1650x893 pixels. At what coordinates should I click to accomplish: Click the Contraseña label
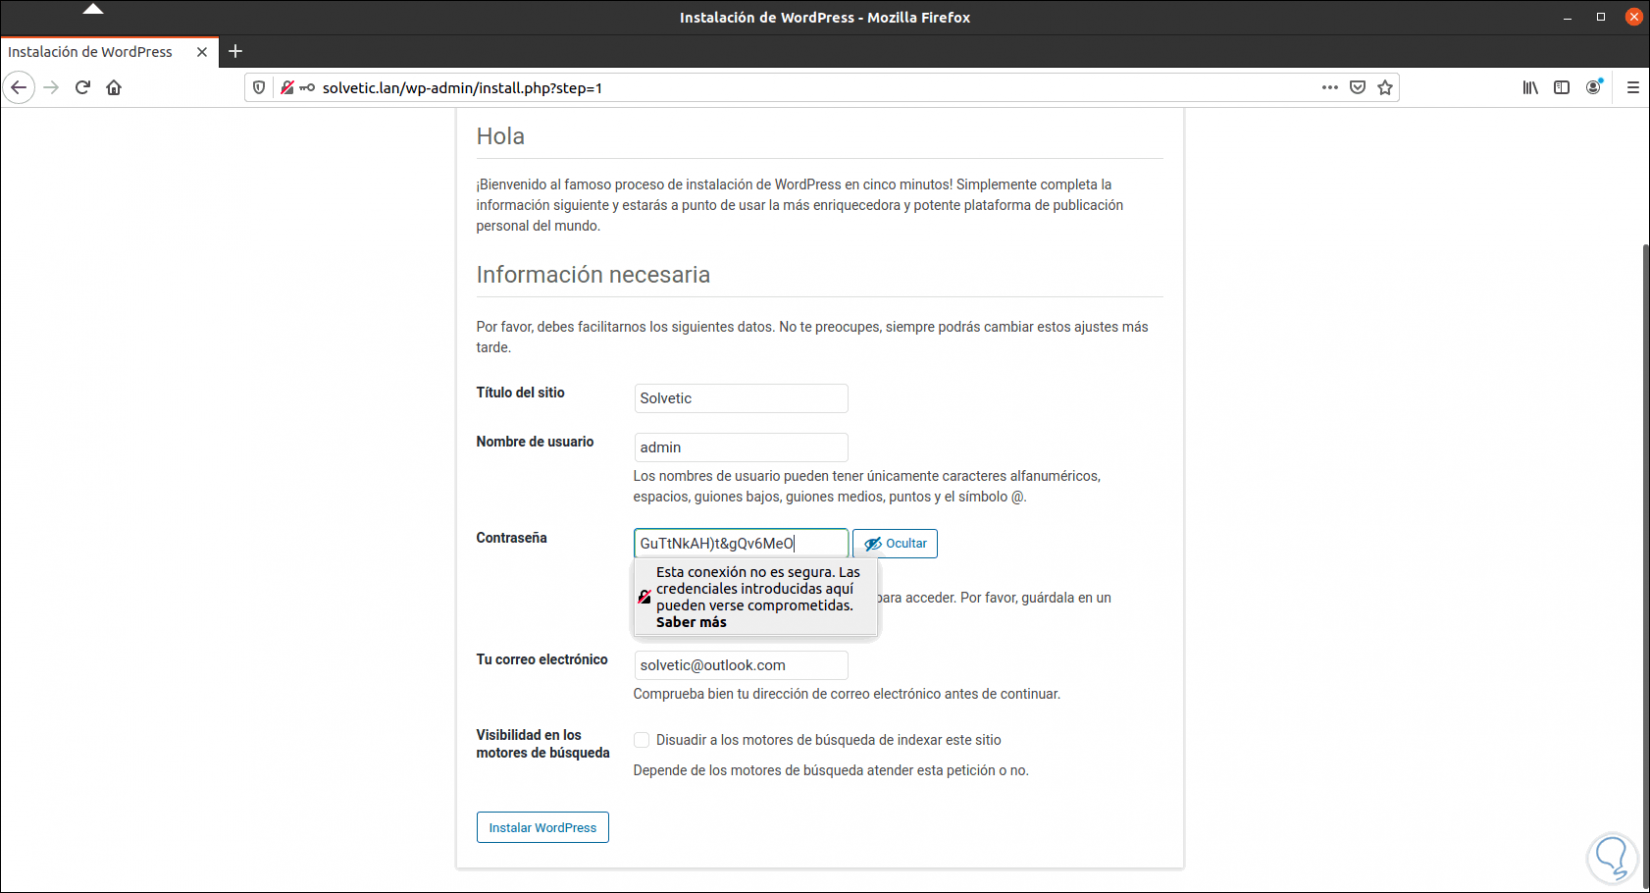pyautogui.click(x=511, y=538)
